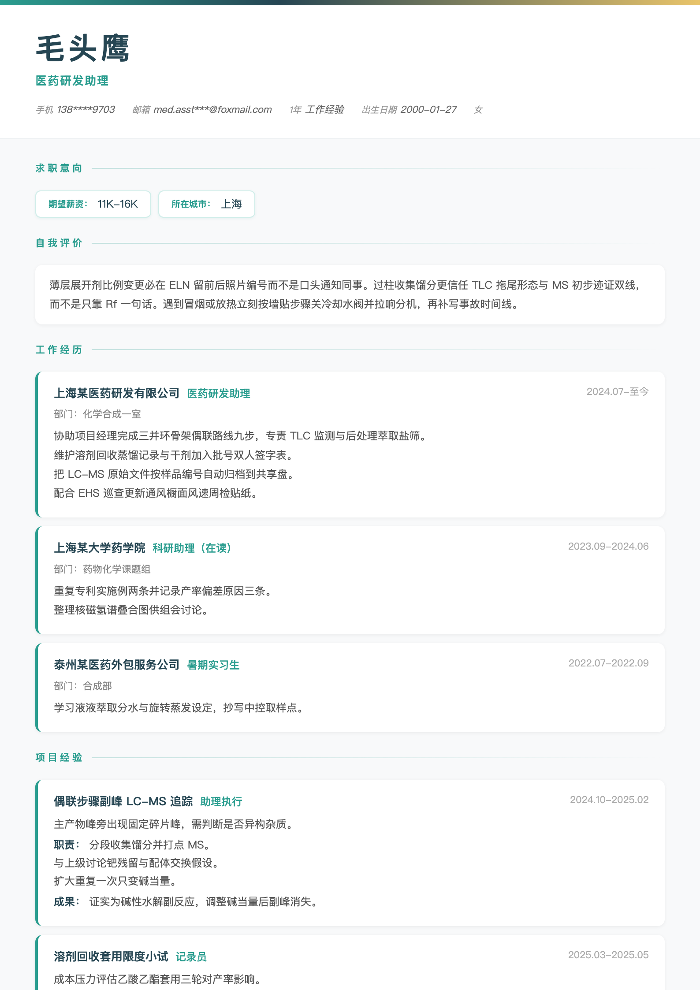Click the date range 2025.03-2025.05
700x990 pixels.
point(608,955)
